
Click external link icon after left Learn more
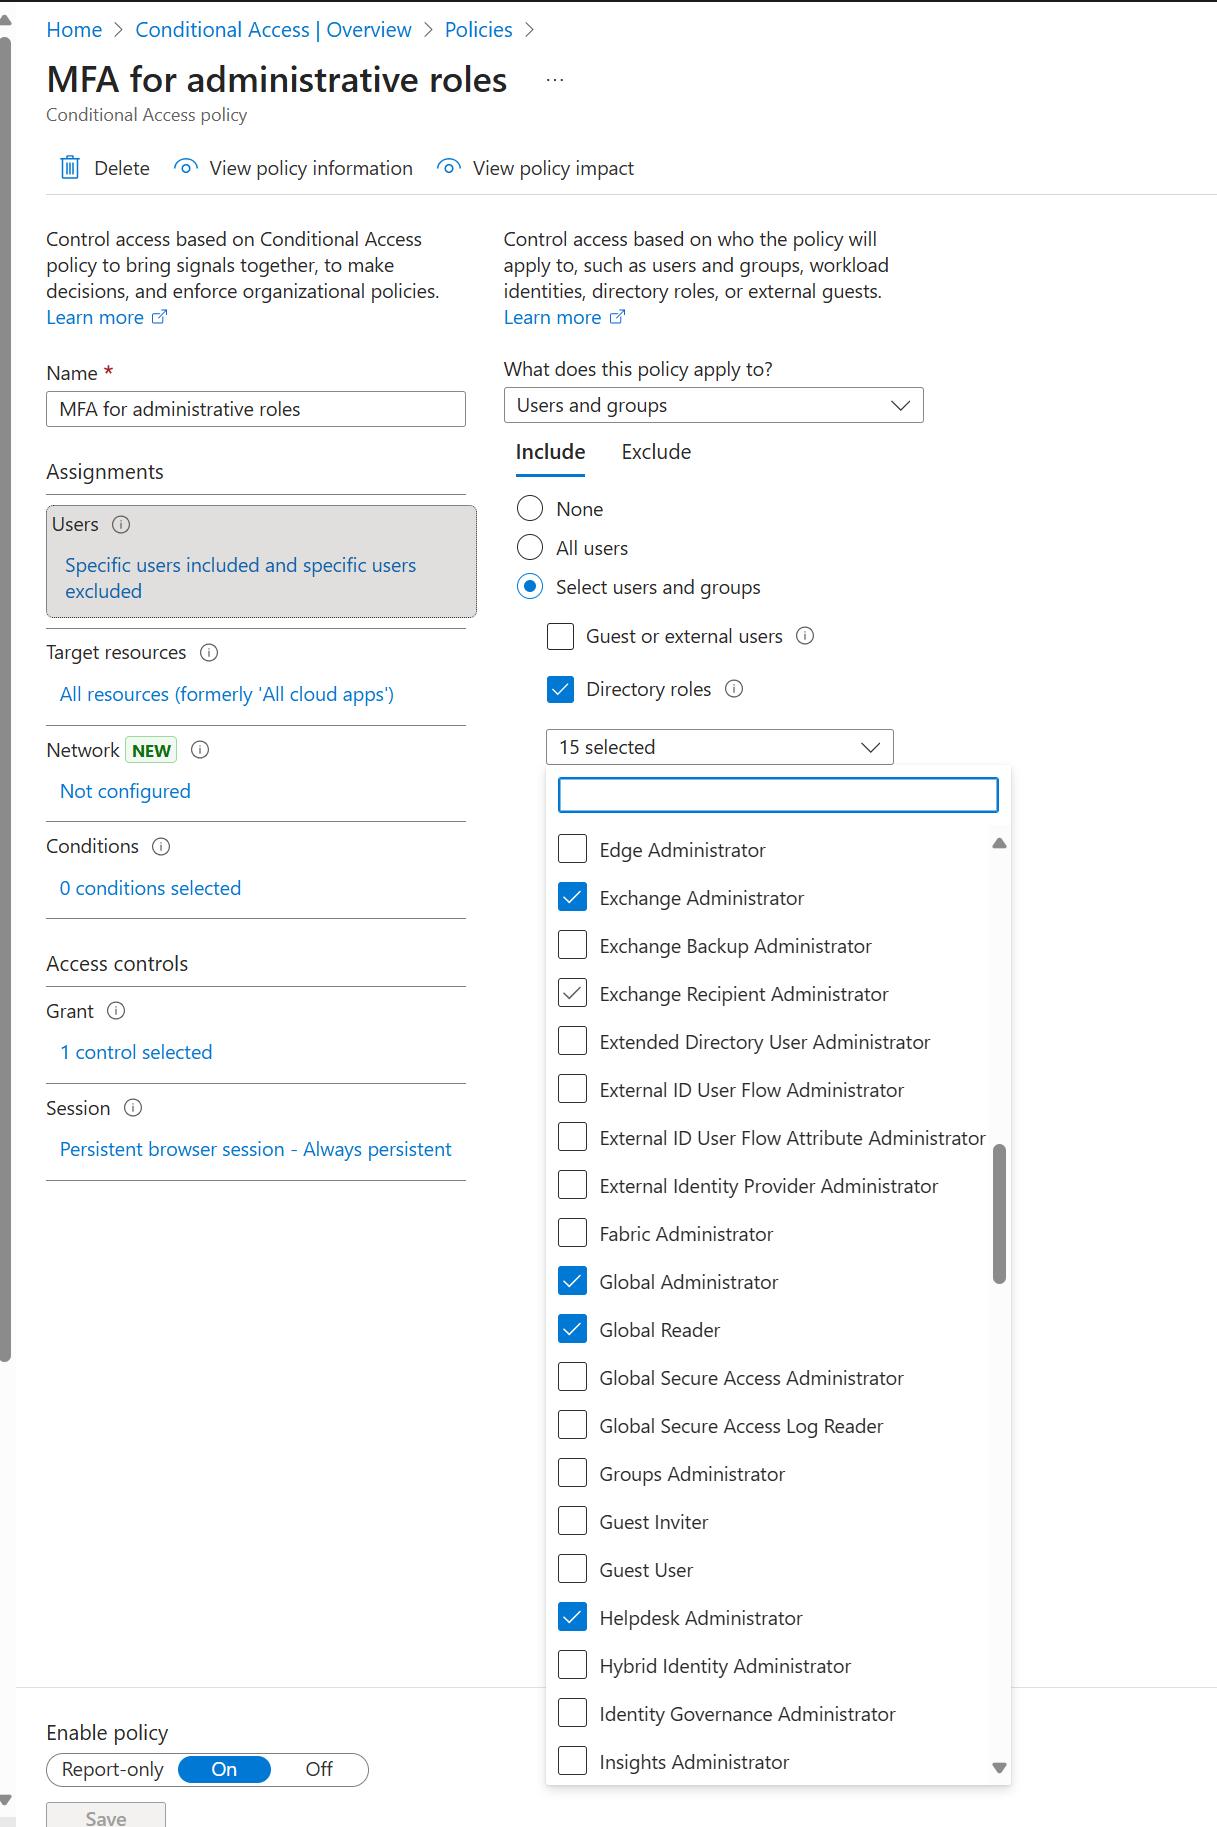coord(159,317)
